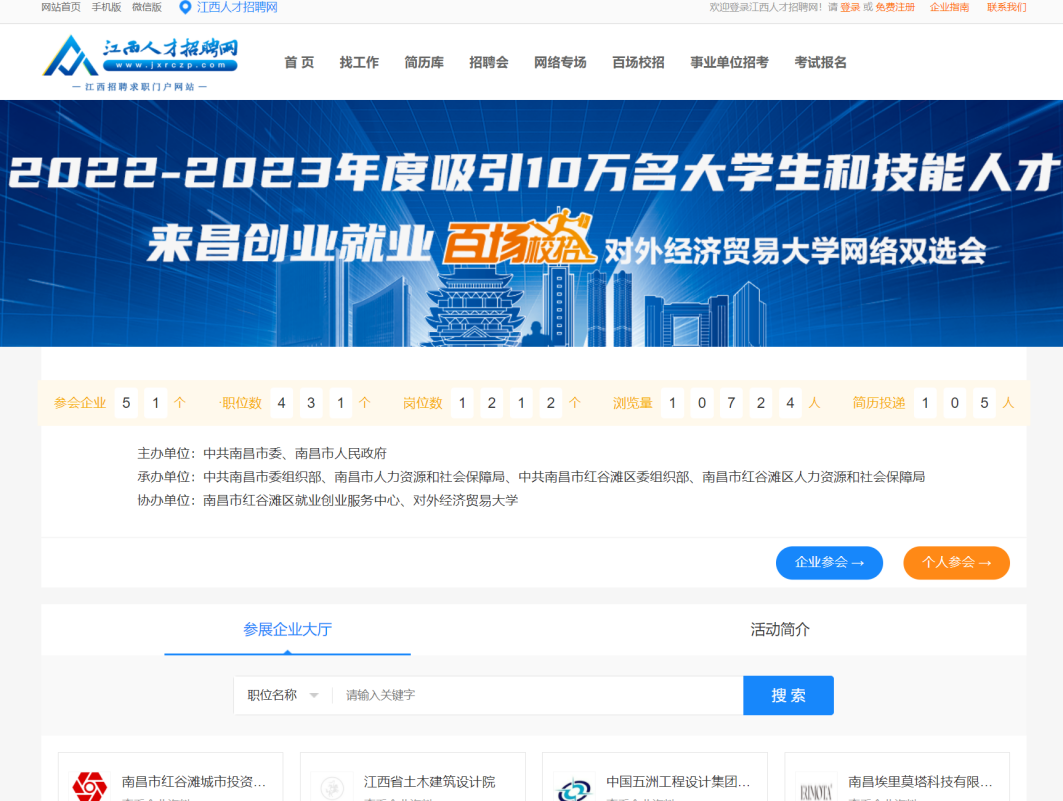Click the 江西人才招聘网 site logo
This screenshot has height=801, width=1063.
pos(140,60)
